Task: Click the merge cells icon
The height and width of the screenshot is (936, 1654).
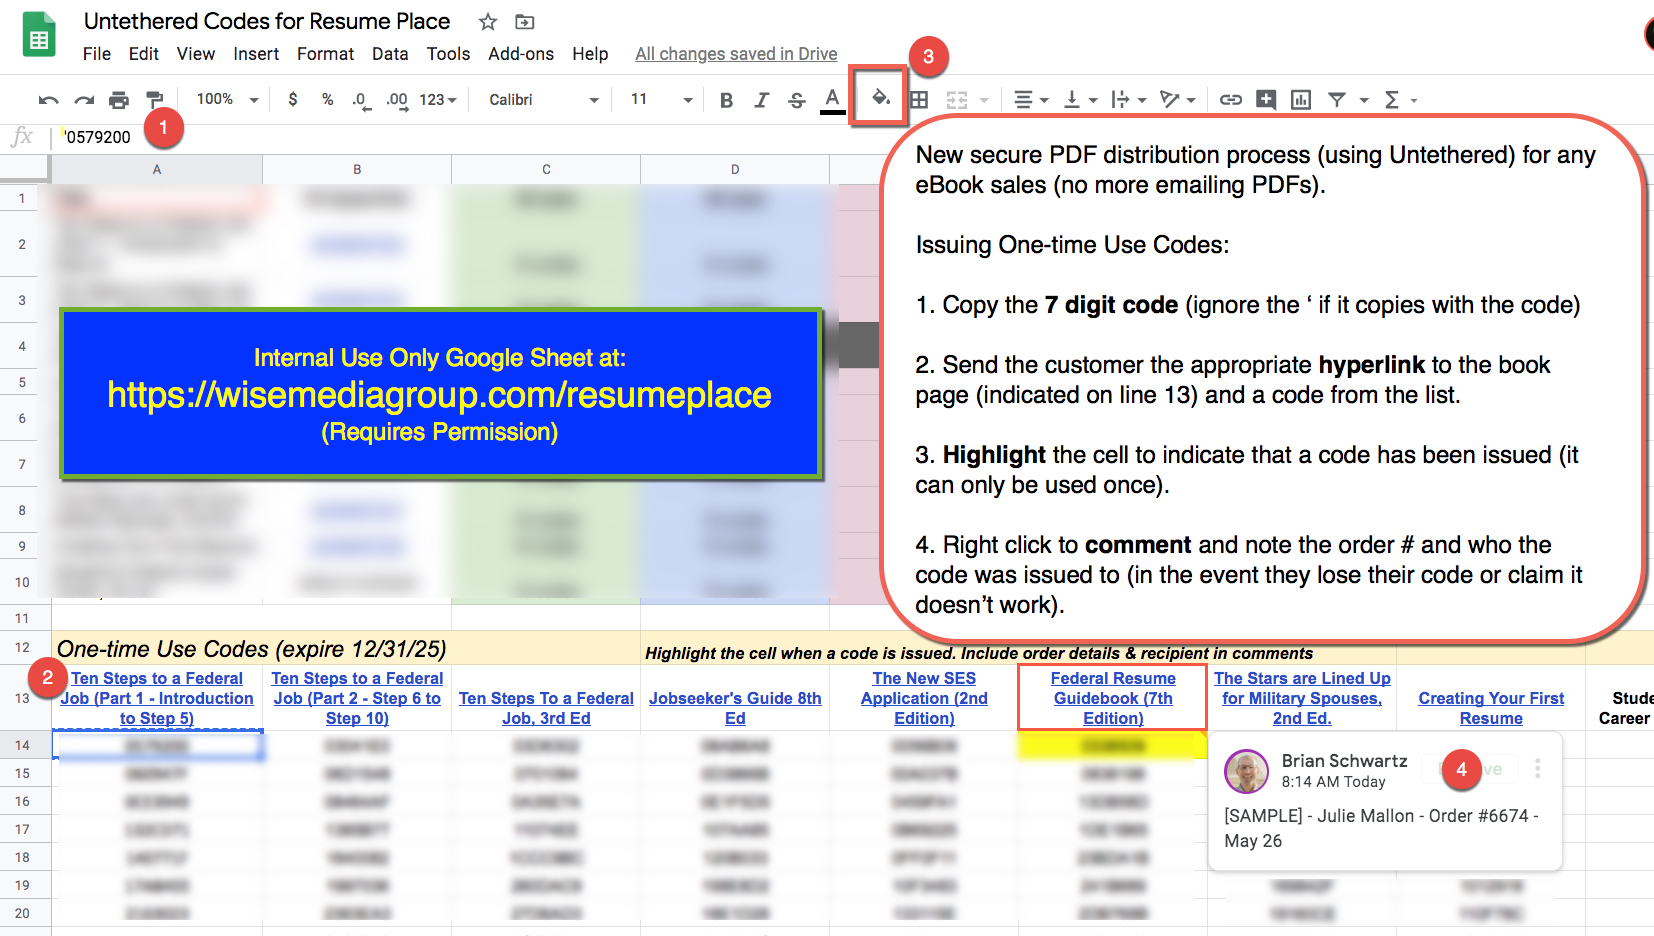Action: coord(957,100)
